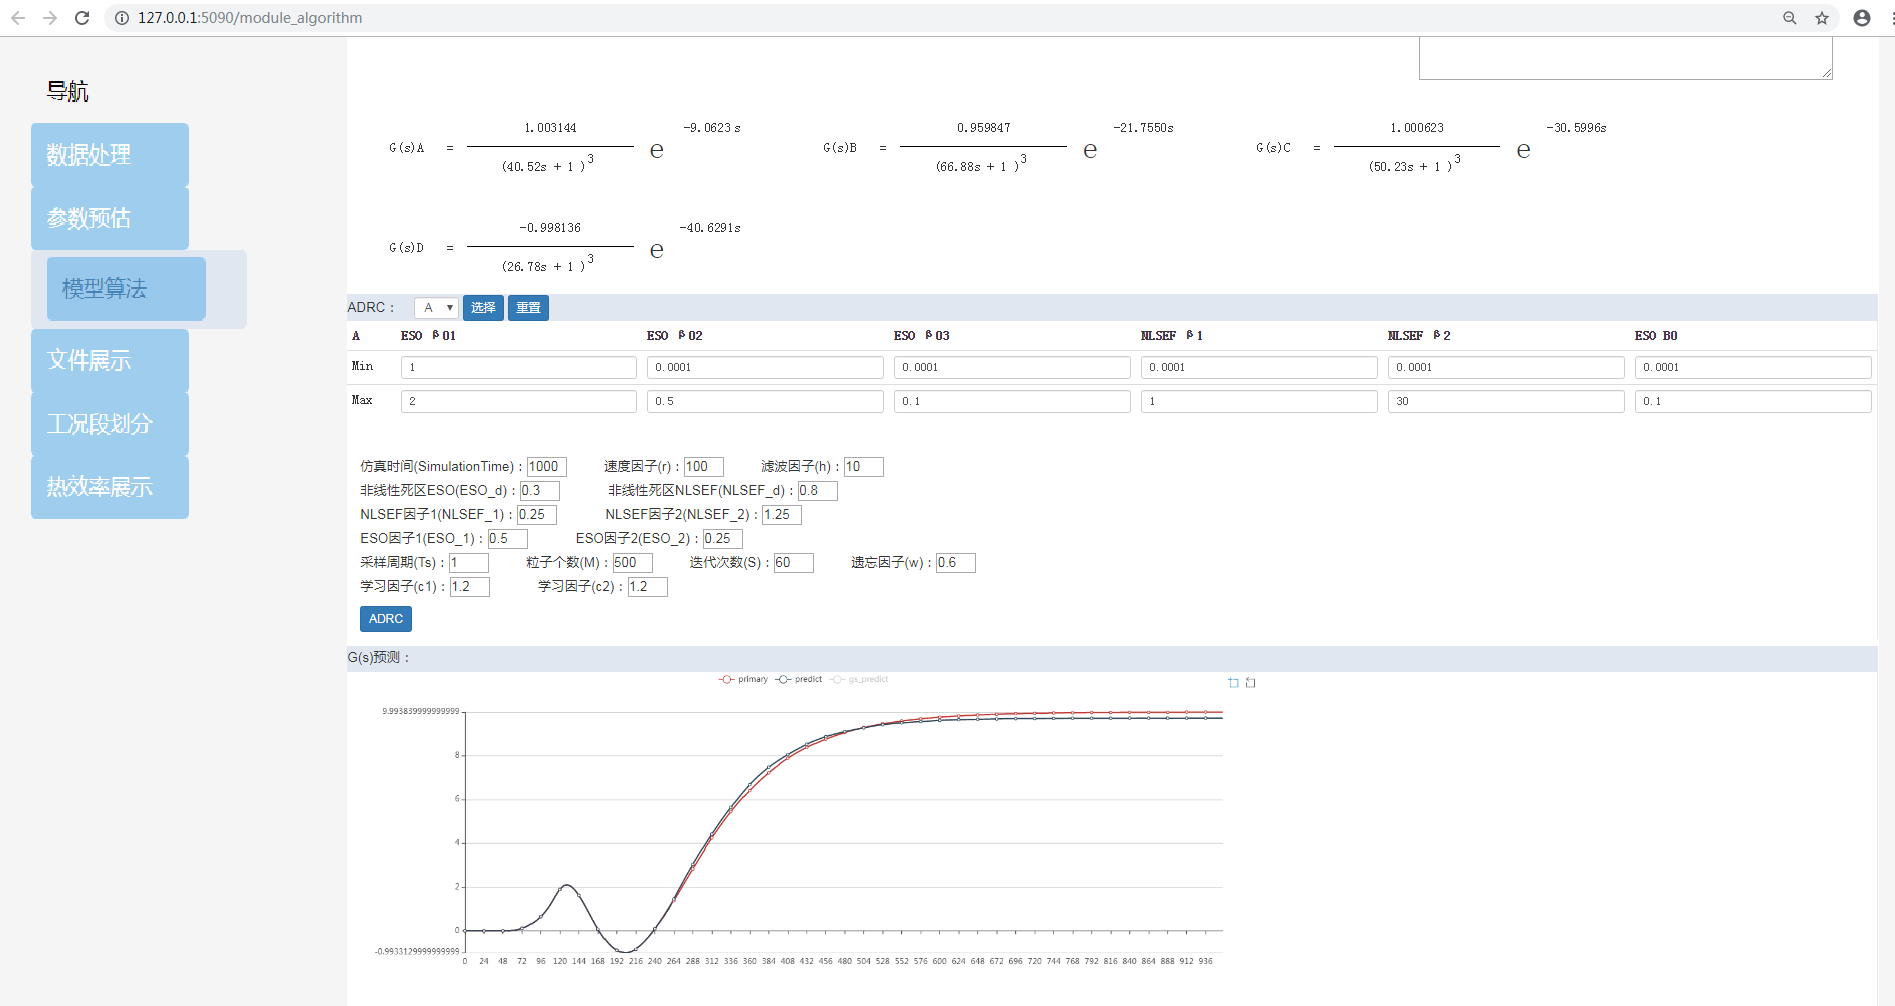1895x1006 pixels.
Task: Edit Min value of ESO β02
Action: 765,367
